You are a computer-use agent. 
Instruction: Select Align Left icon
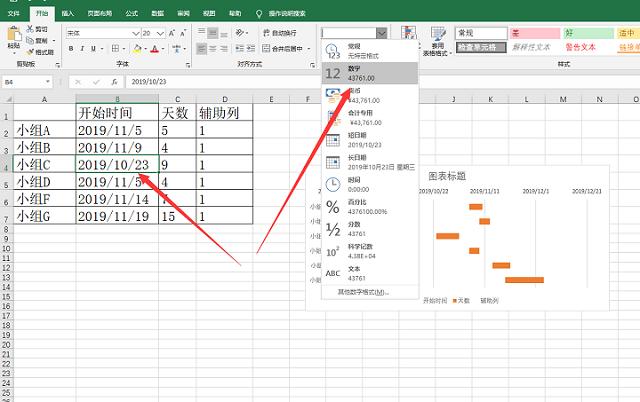pos(201,49)
